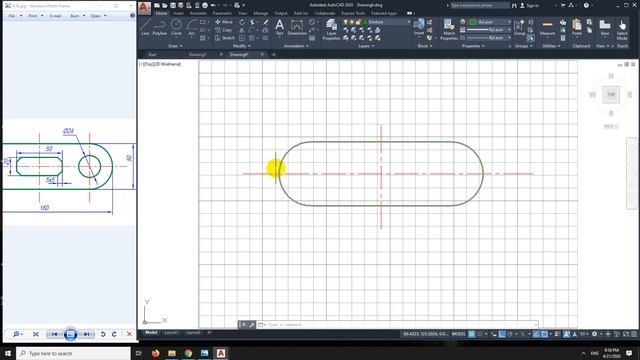Click the Stretch tool

point(224,38)
